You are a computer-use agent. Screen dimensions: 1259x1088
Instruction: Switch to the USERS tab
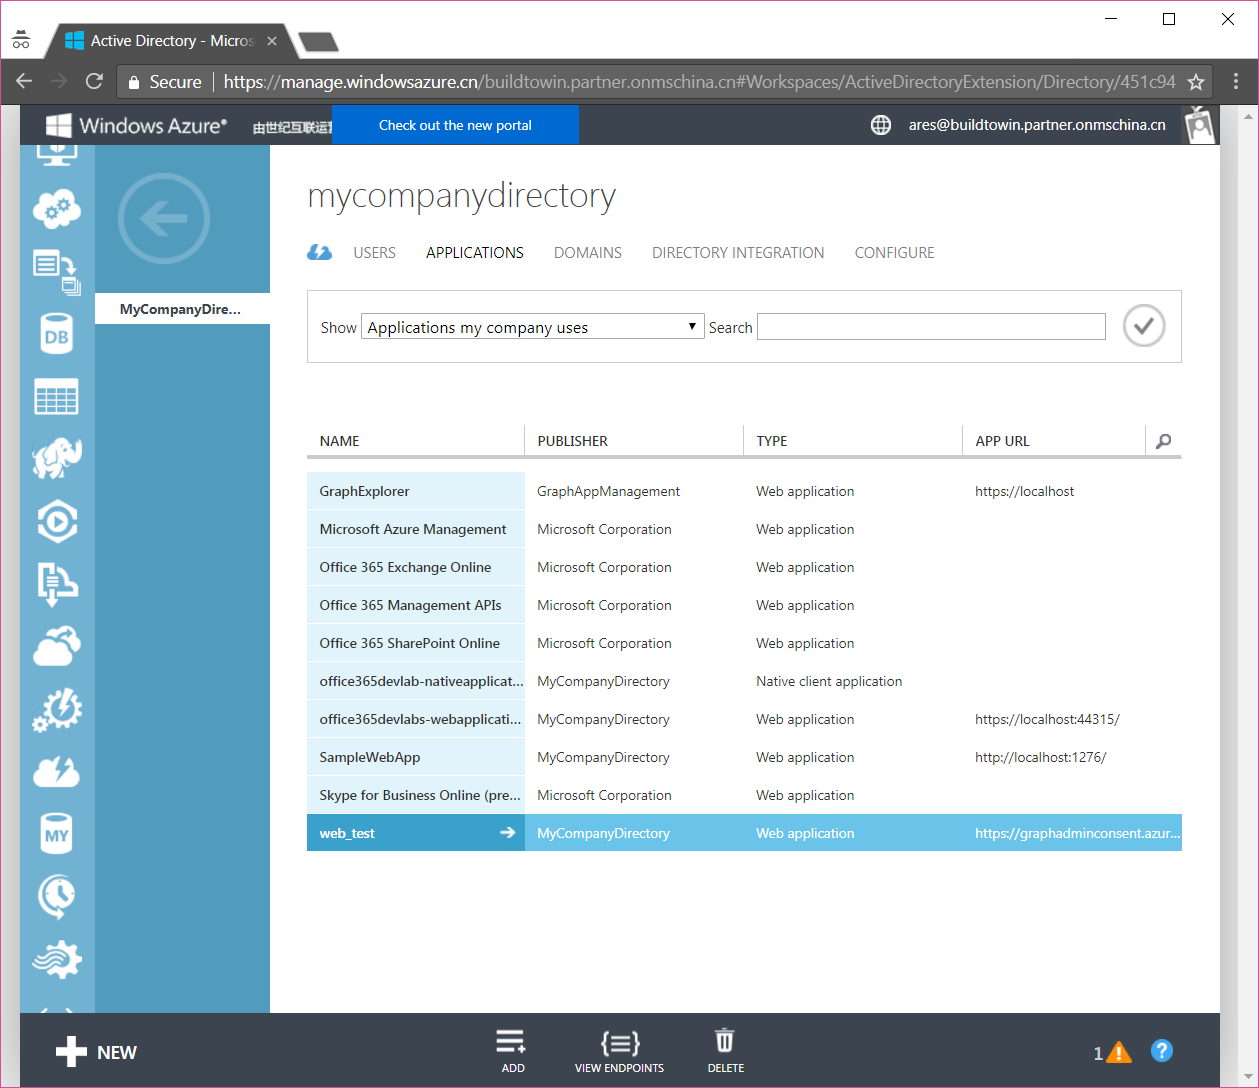[374, 252]
